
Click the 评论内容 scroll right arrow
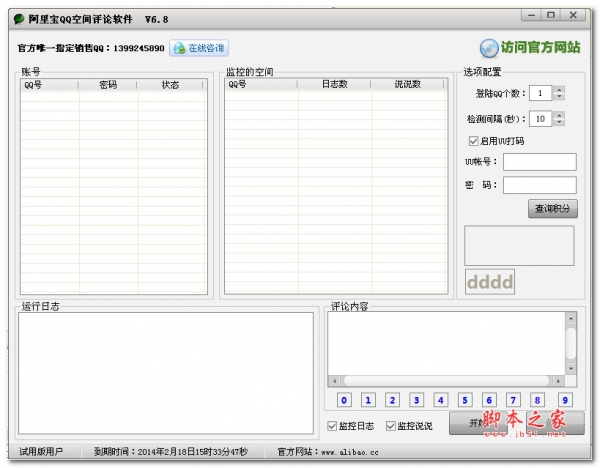559,381
